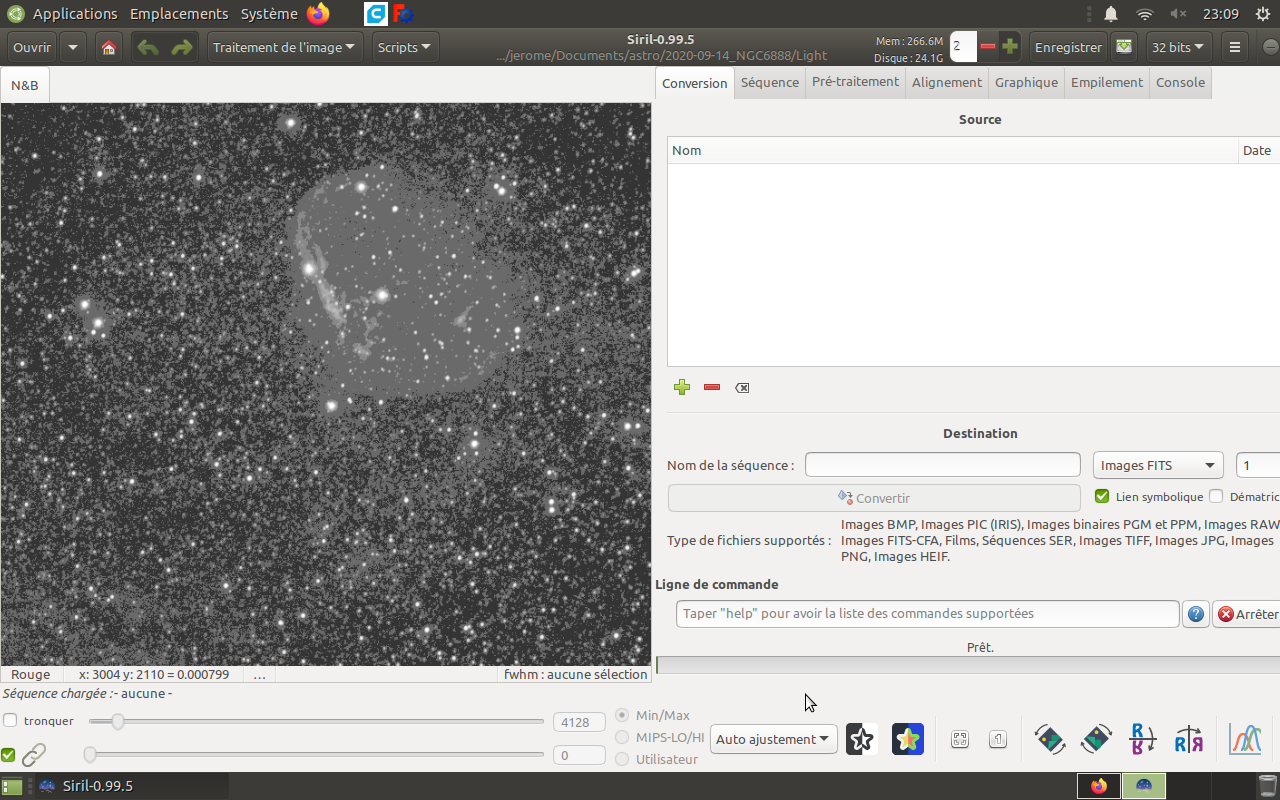
Task: Go to the Alignement tab
Action: pos(947,83)
